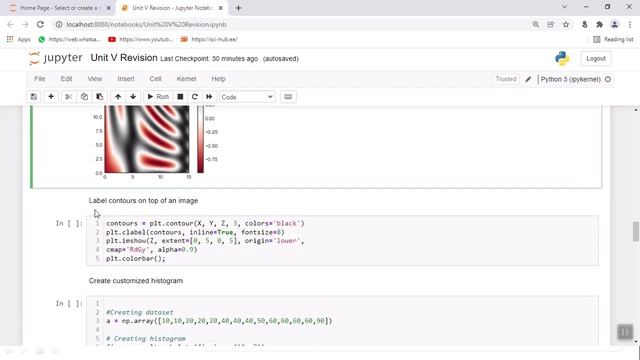Close the Home Page browser tab
Image resolution: width=640 pixels, height=360 pixels.
click(x=109, y=8)
